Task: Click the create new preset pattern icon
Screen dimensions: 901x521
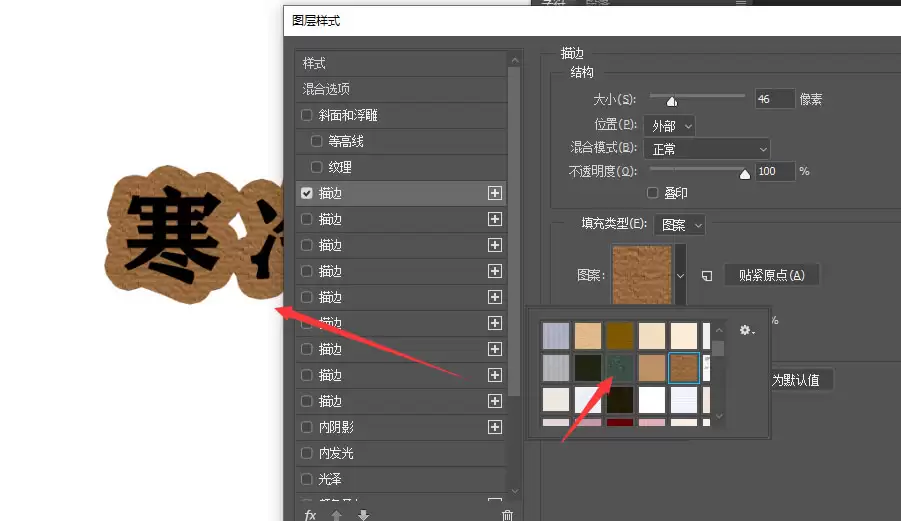Action: (x=707, y=276)
